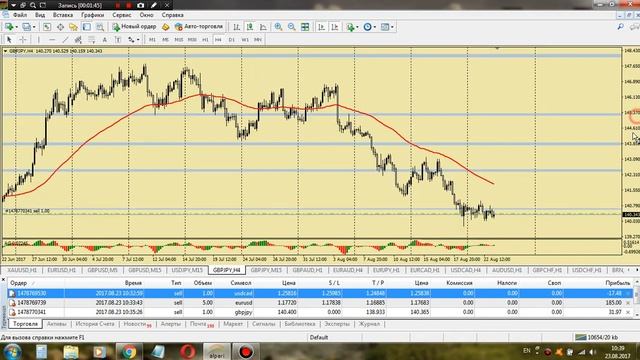Viewport: 640px width, 360px height.
Task: Toggle the Terminal window toolbar button
Action: coord(87,27)
